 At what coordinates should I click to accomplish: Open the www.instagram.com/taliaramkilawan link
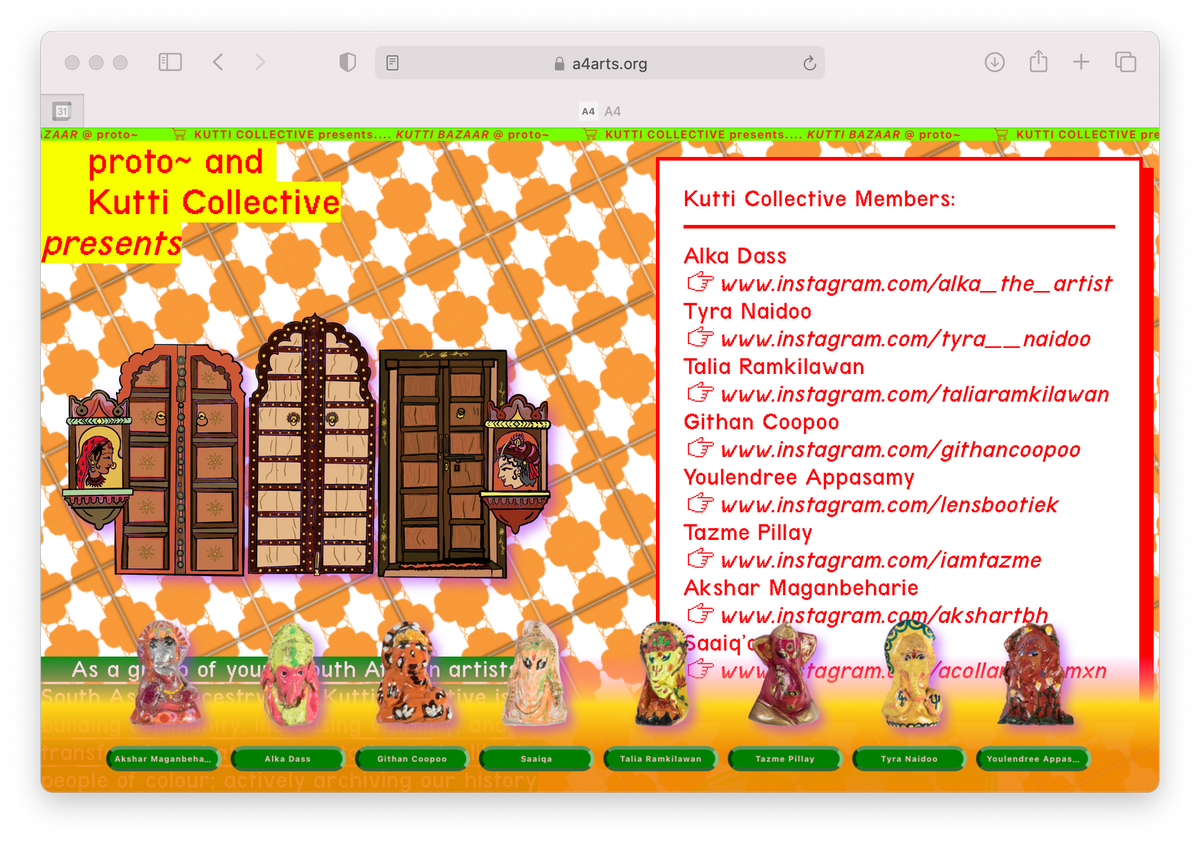(x=913, y=394)
